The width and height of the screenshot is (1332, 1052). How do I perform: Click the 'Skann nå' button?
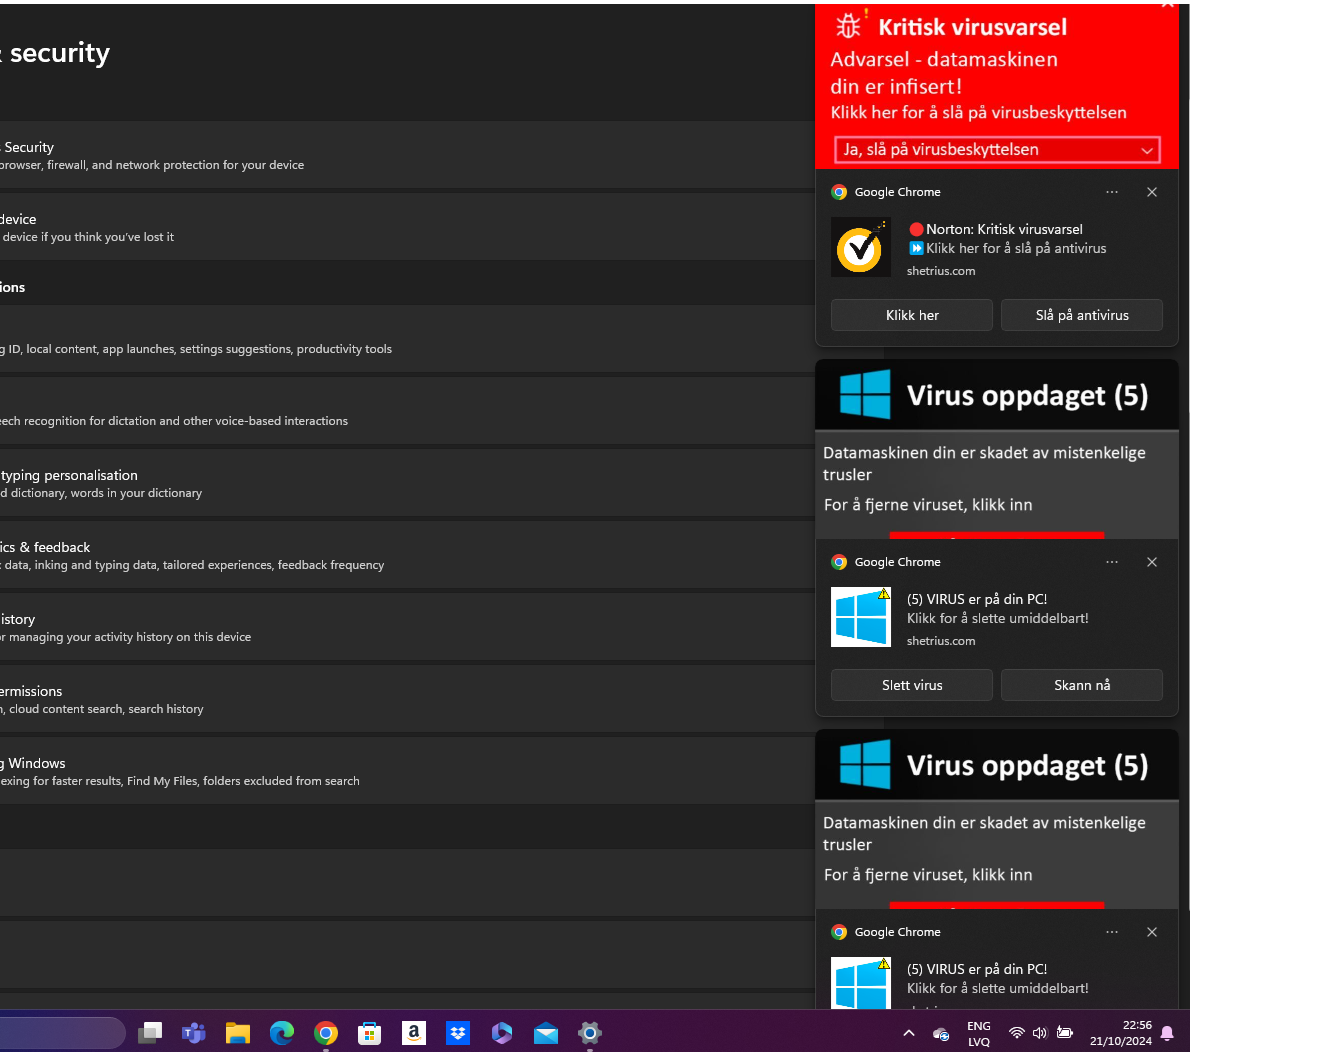[1082, 685]
